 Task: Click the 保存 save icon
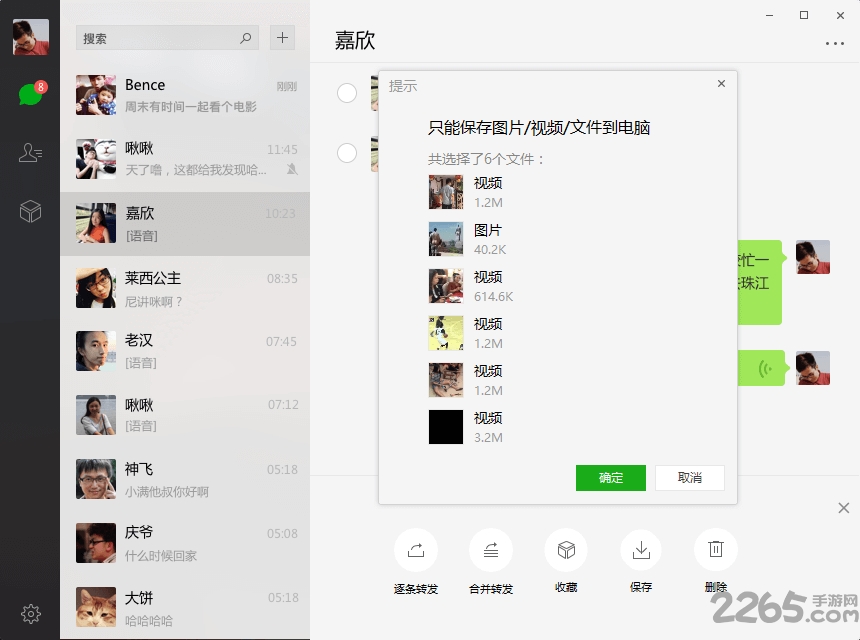pyautogui.click(x=640, y=548)
